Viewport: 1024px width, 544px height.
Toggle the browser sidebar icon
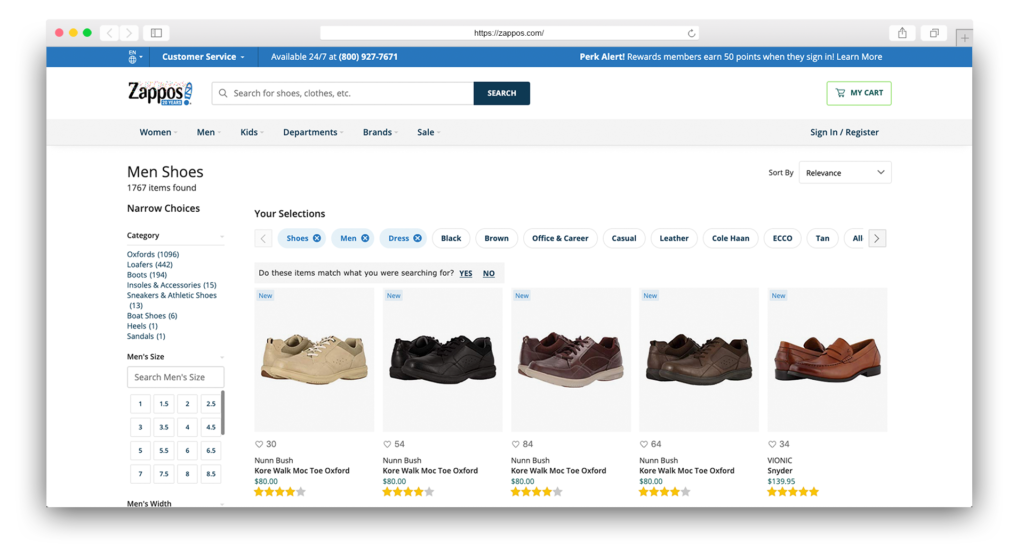click(156, 33)
